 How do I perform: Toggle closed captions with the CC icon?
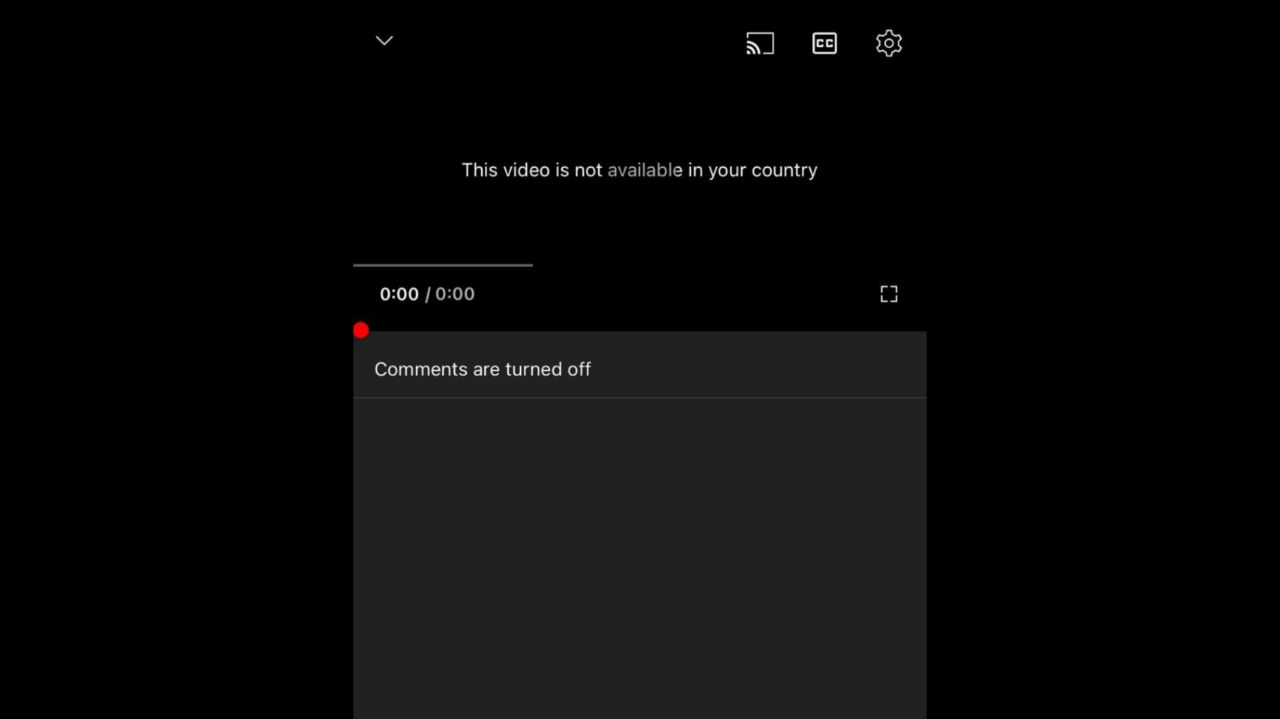coord(824,43)
